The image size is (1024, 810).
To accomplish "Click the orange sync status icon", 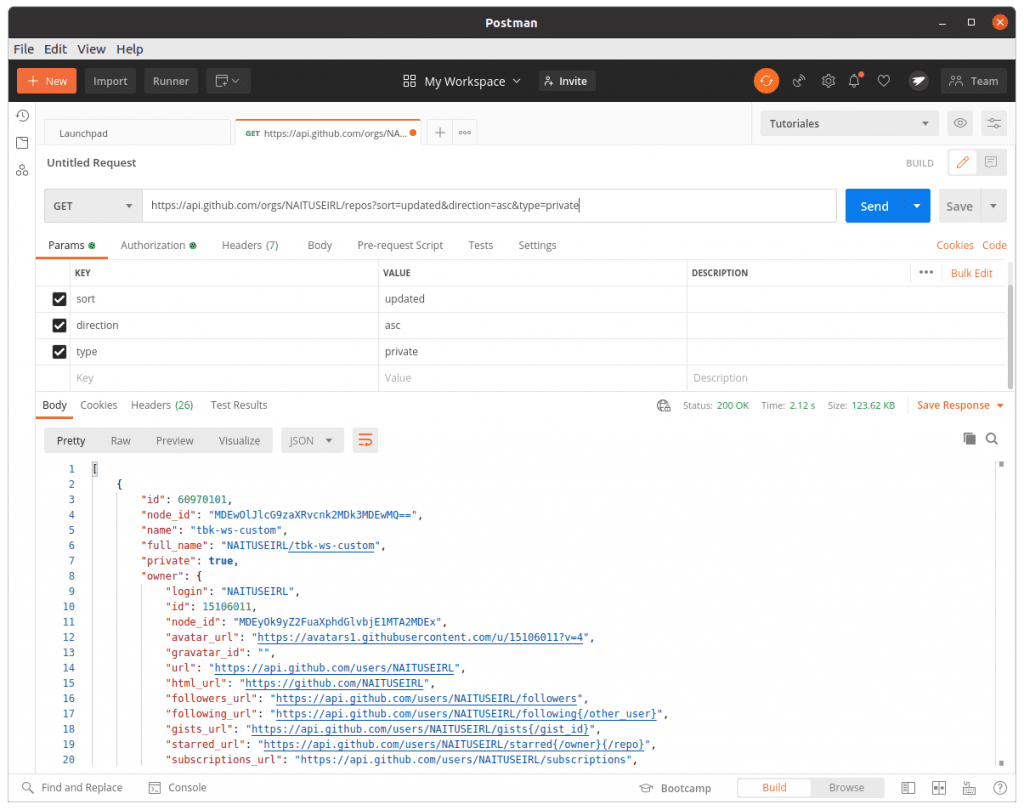I will 766,81.
